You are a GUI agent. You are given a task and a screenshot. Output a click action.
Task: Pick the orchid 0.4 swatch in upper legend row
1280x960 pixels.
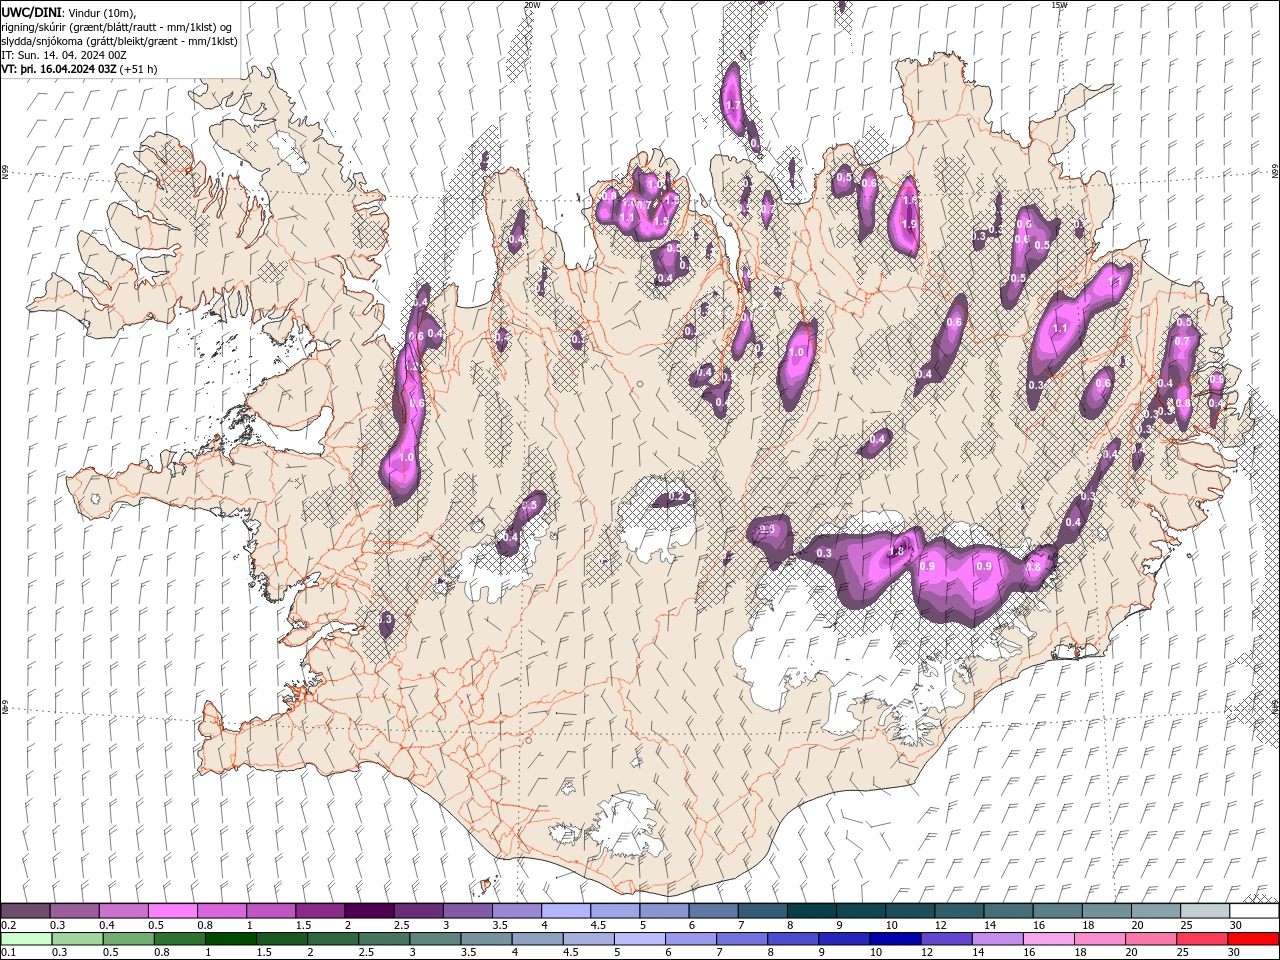(123, 911)
